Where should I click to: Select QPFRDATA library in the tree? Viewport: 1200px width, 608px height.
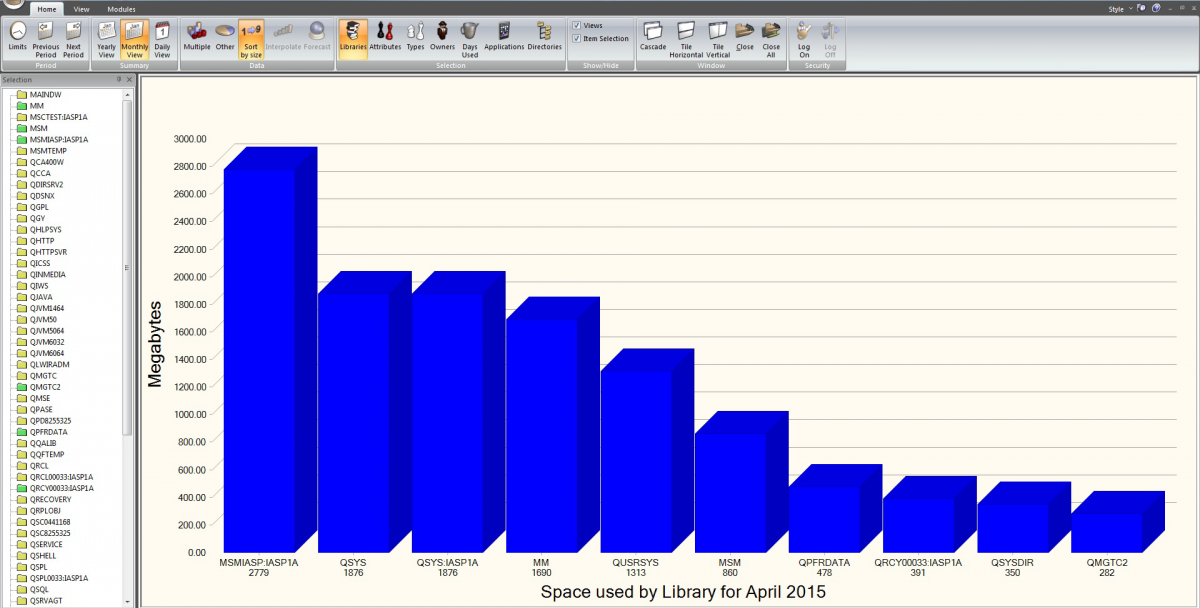49,432
